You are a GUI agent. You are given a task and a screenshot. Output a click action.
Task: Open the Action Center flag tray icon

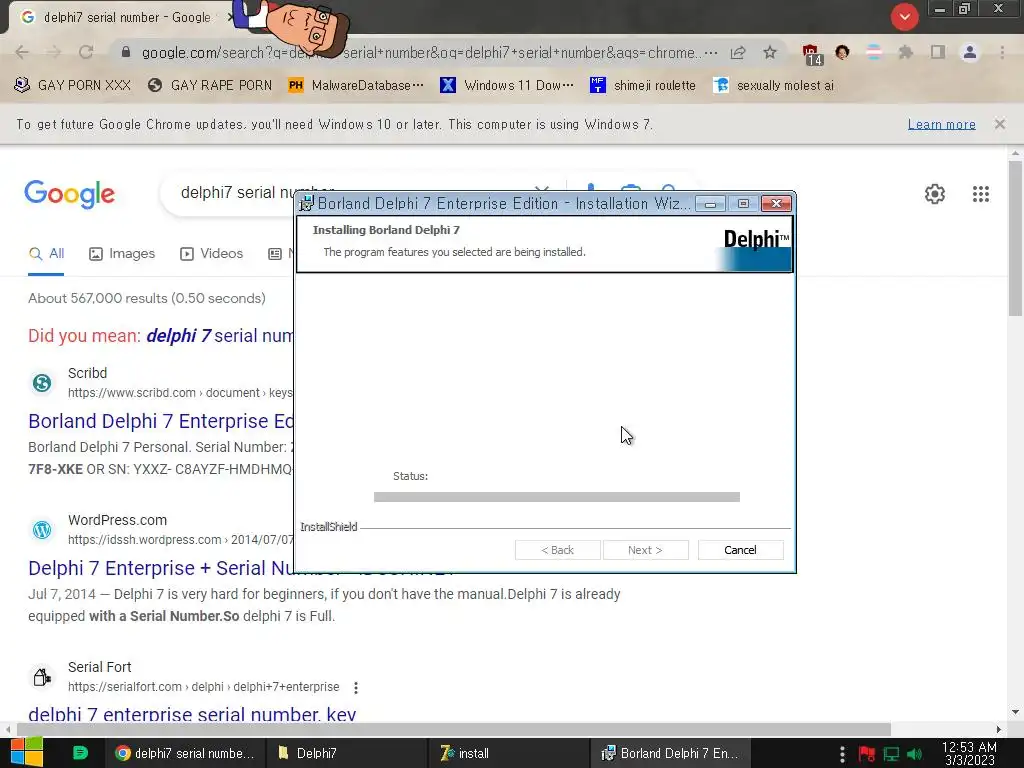click(867, 754)
